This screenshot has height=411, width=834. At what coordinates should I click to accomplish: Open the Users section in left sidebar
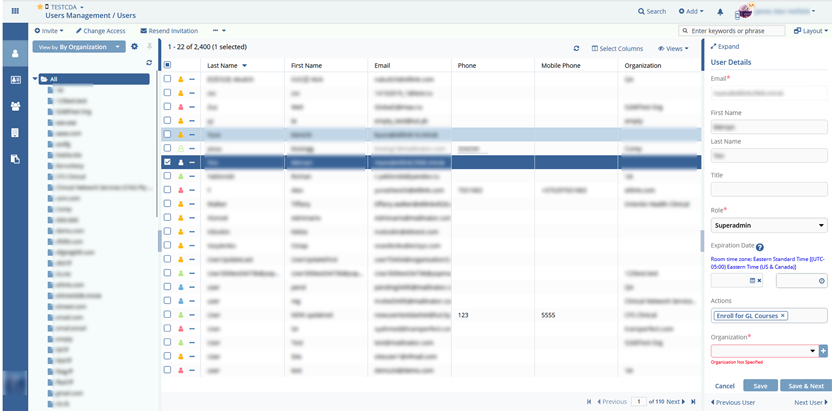[x=15, y=54]
